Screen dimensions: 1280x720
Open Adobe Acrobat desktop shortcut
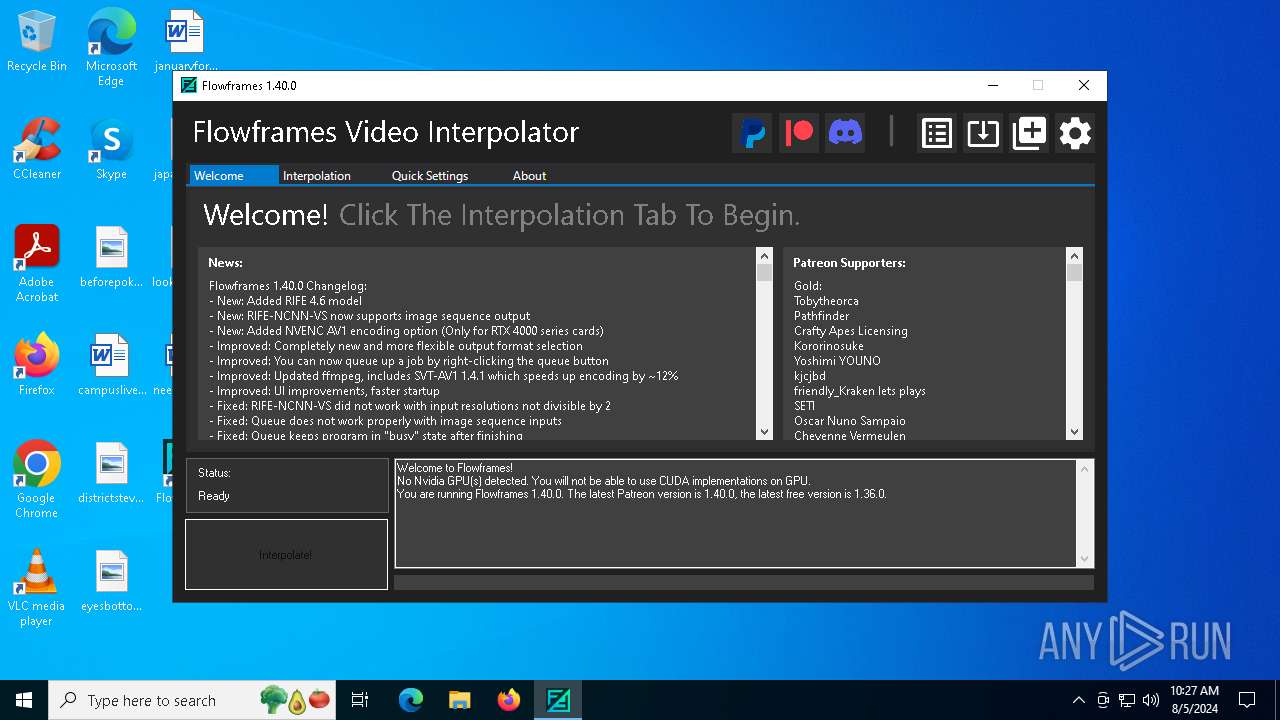click(37, 264)
